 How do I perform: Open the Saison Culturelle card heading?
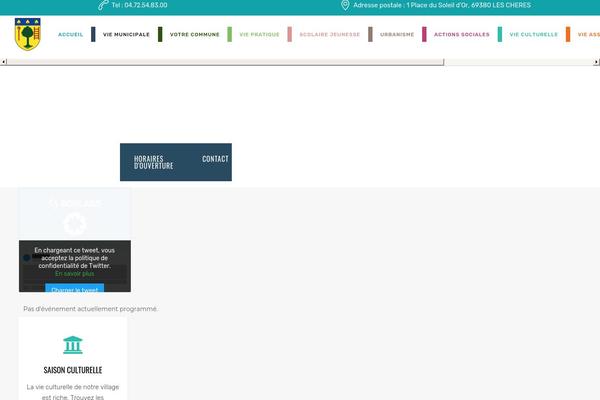[x=73, y=370]
